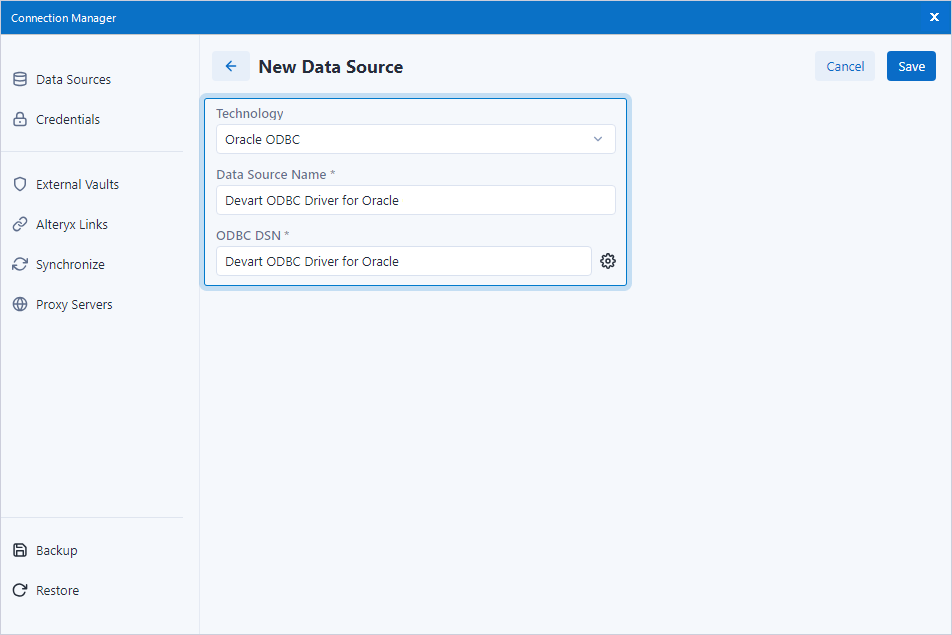
Task: Click inside the Data Source Name field
Action: (415, 200)
